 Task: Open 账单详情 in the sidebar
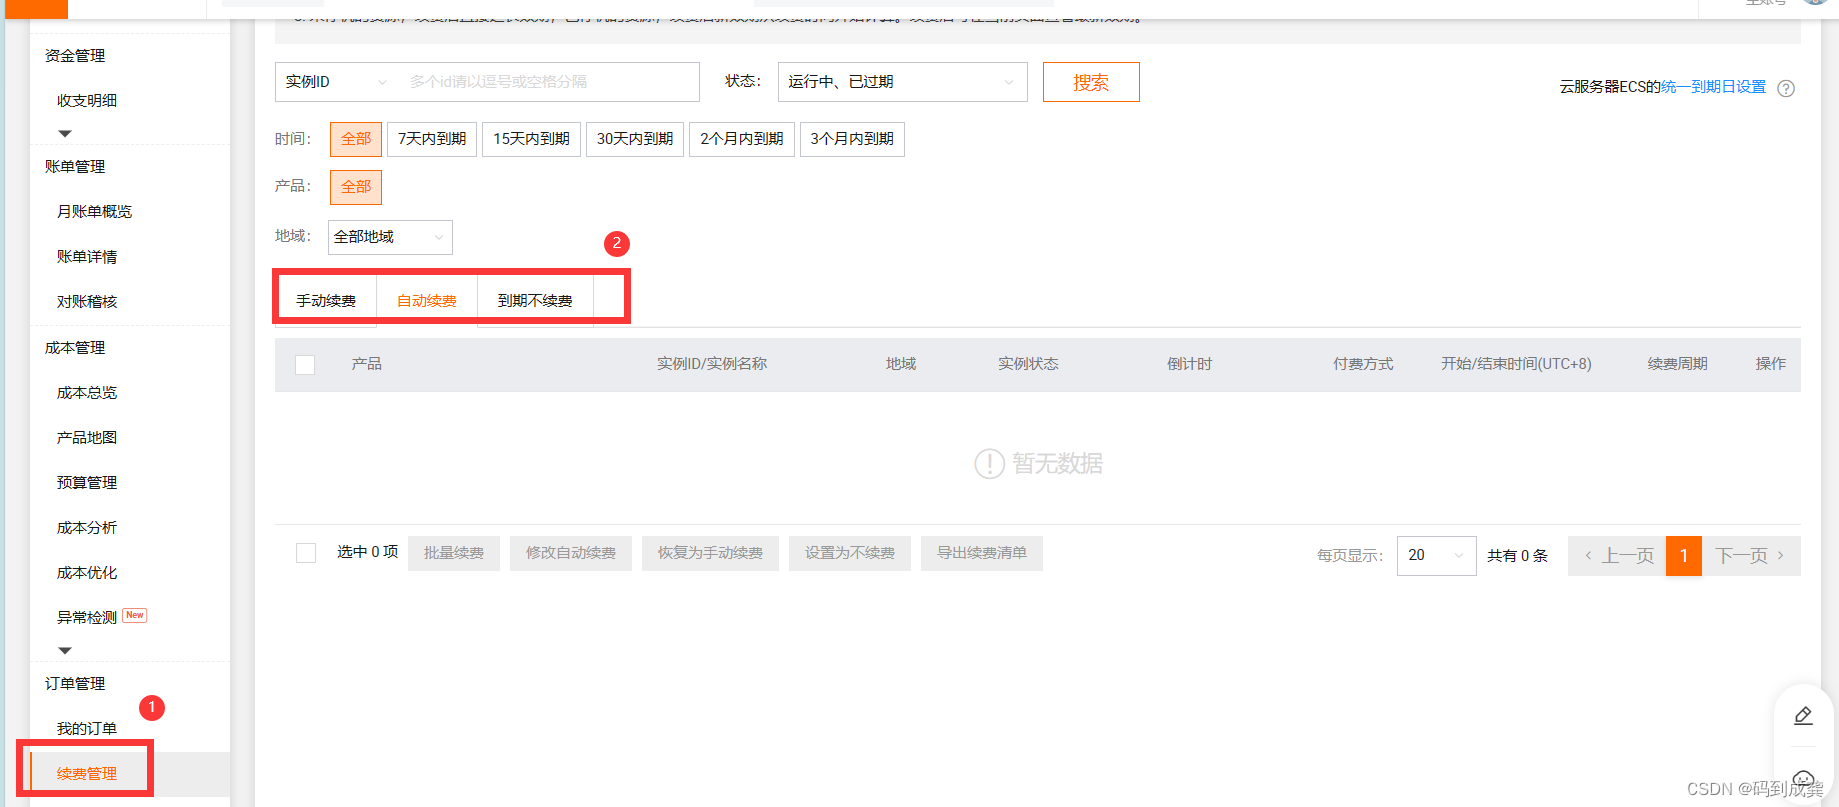point(87,257)
